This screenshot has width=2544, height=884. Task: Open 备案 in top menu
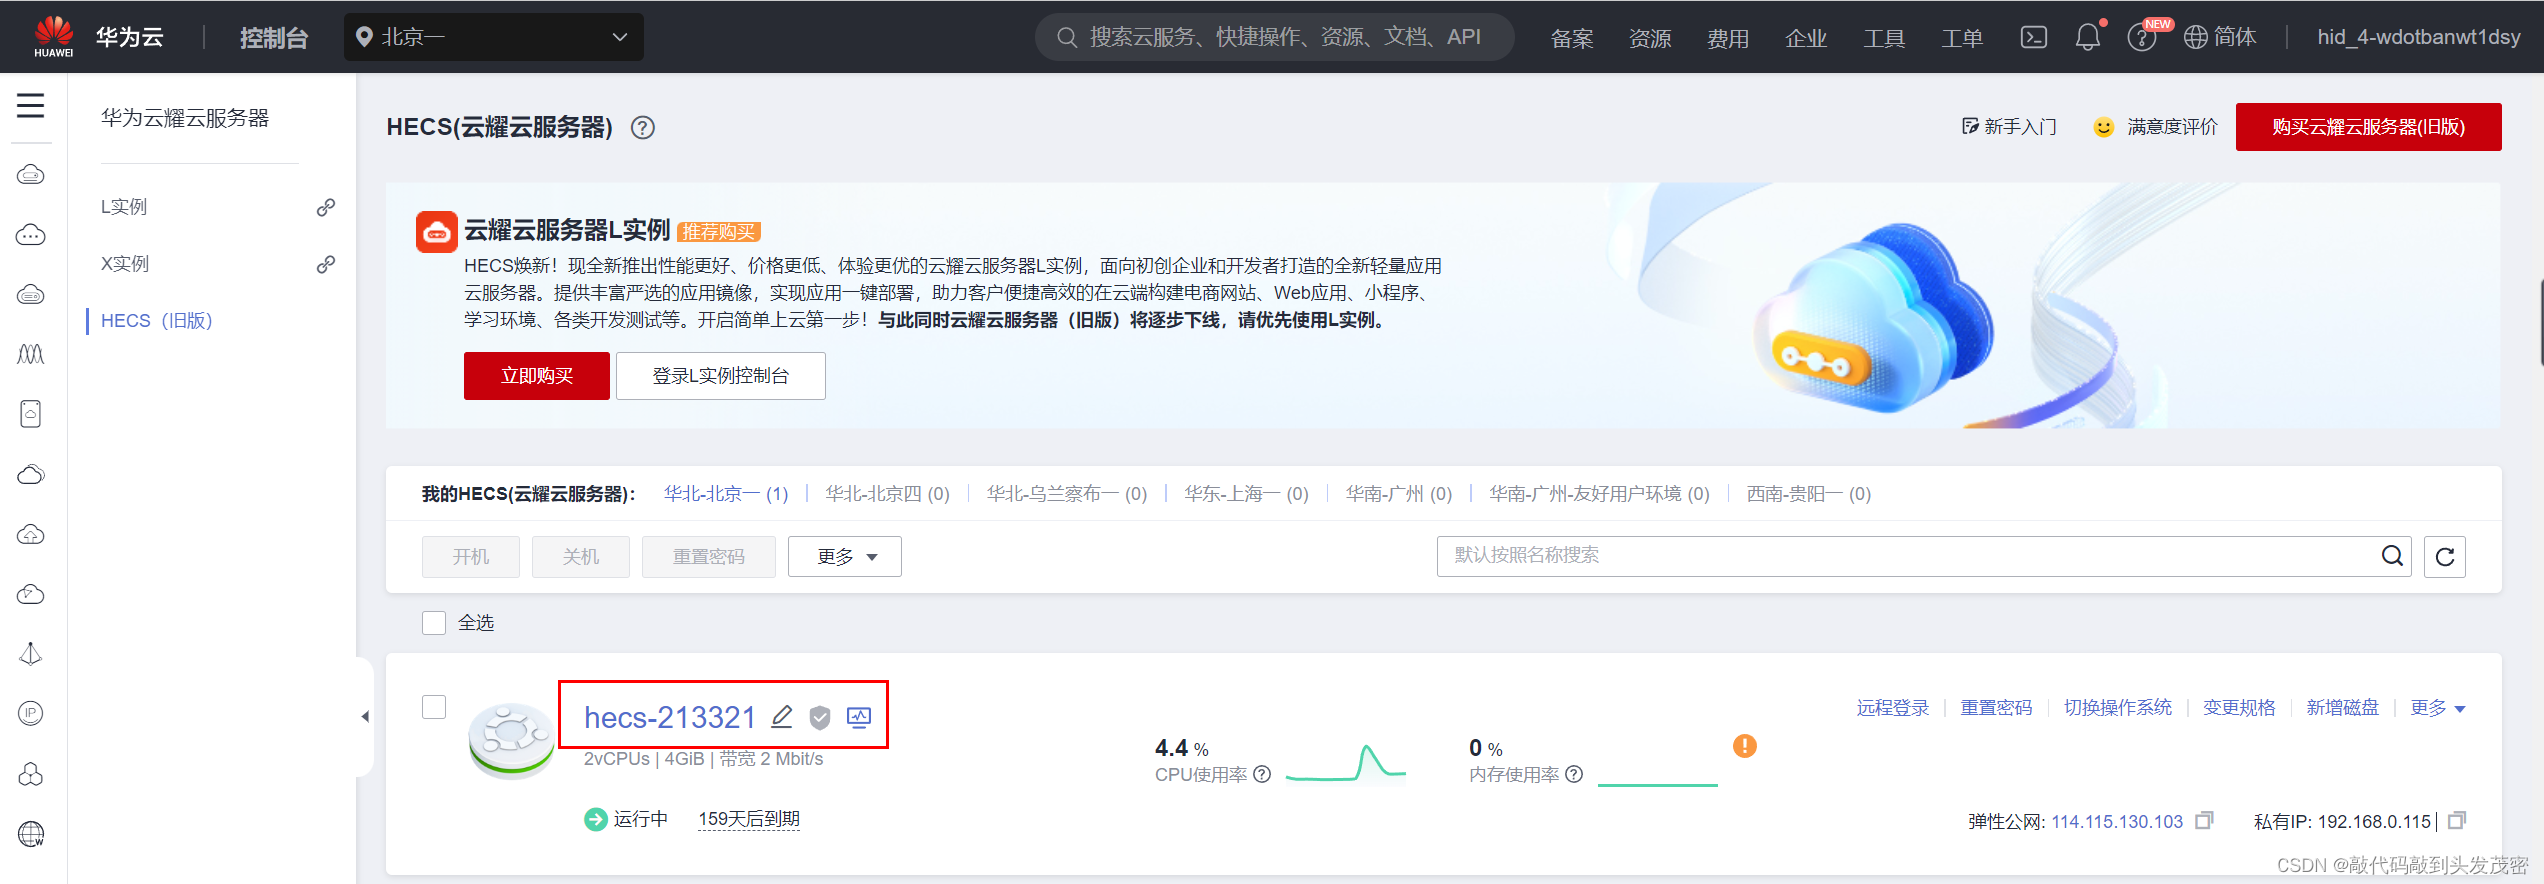coord(1572,38)
